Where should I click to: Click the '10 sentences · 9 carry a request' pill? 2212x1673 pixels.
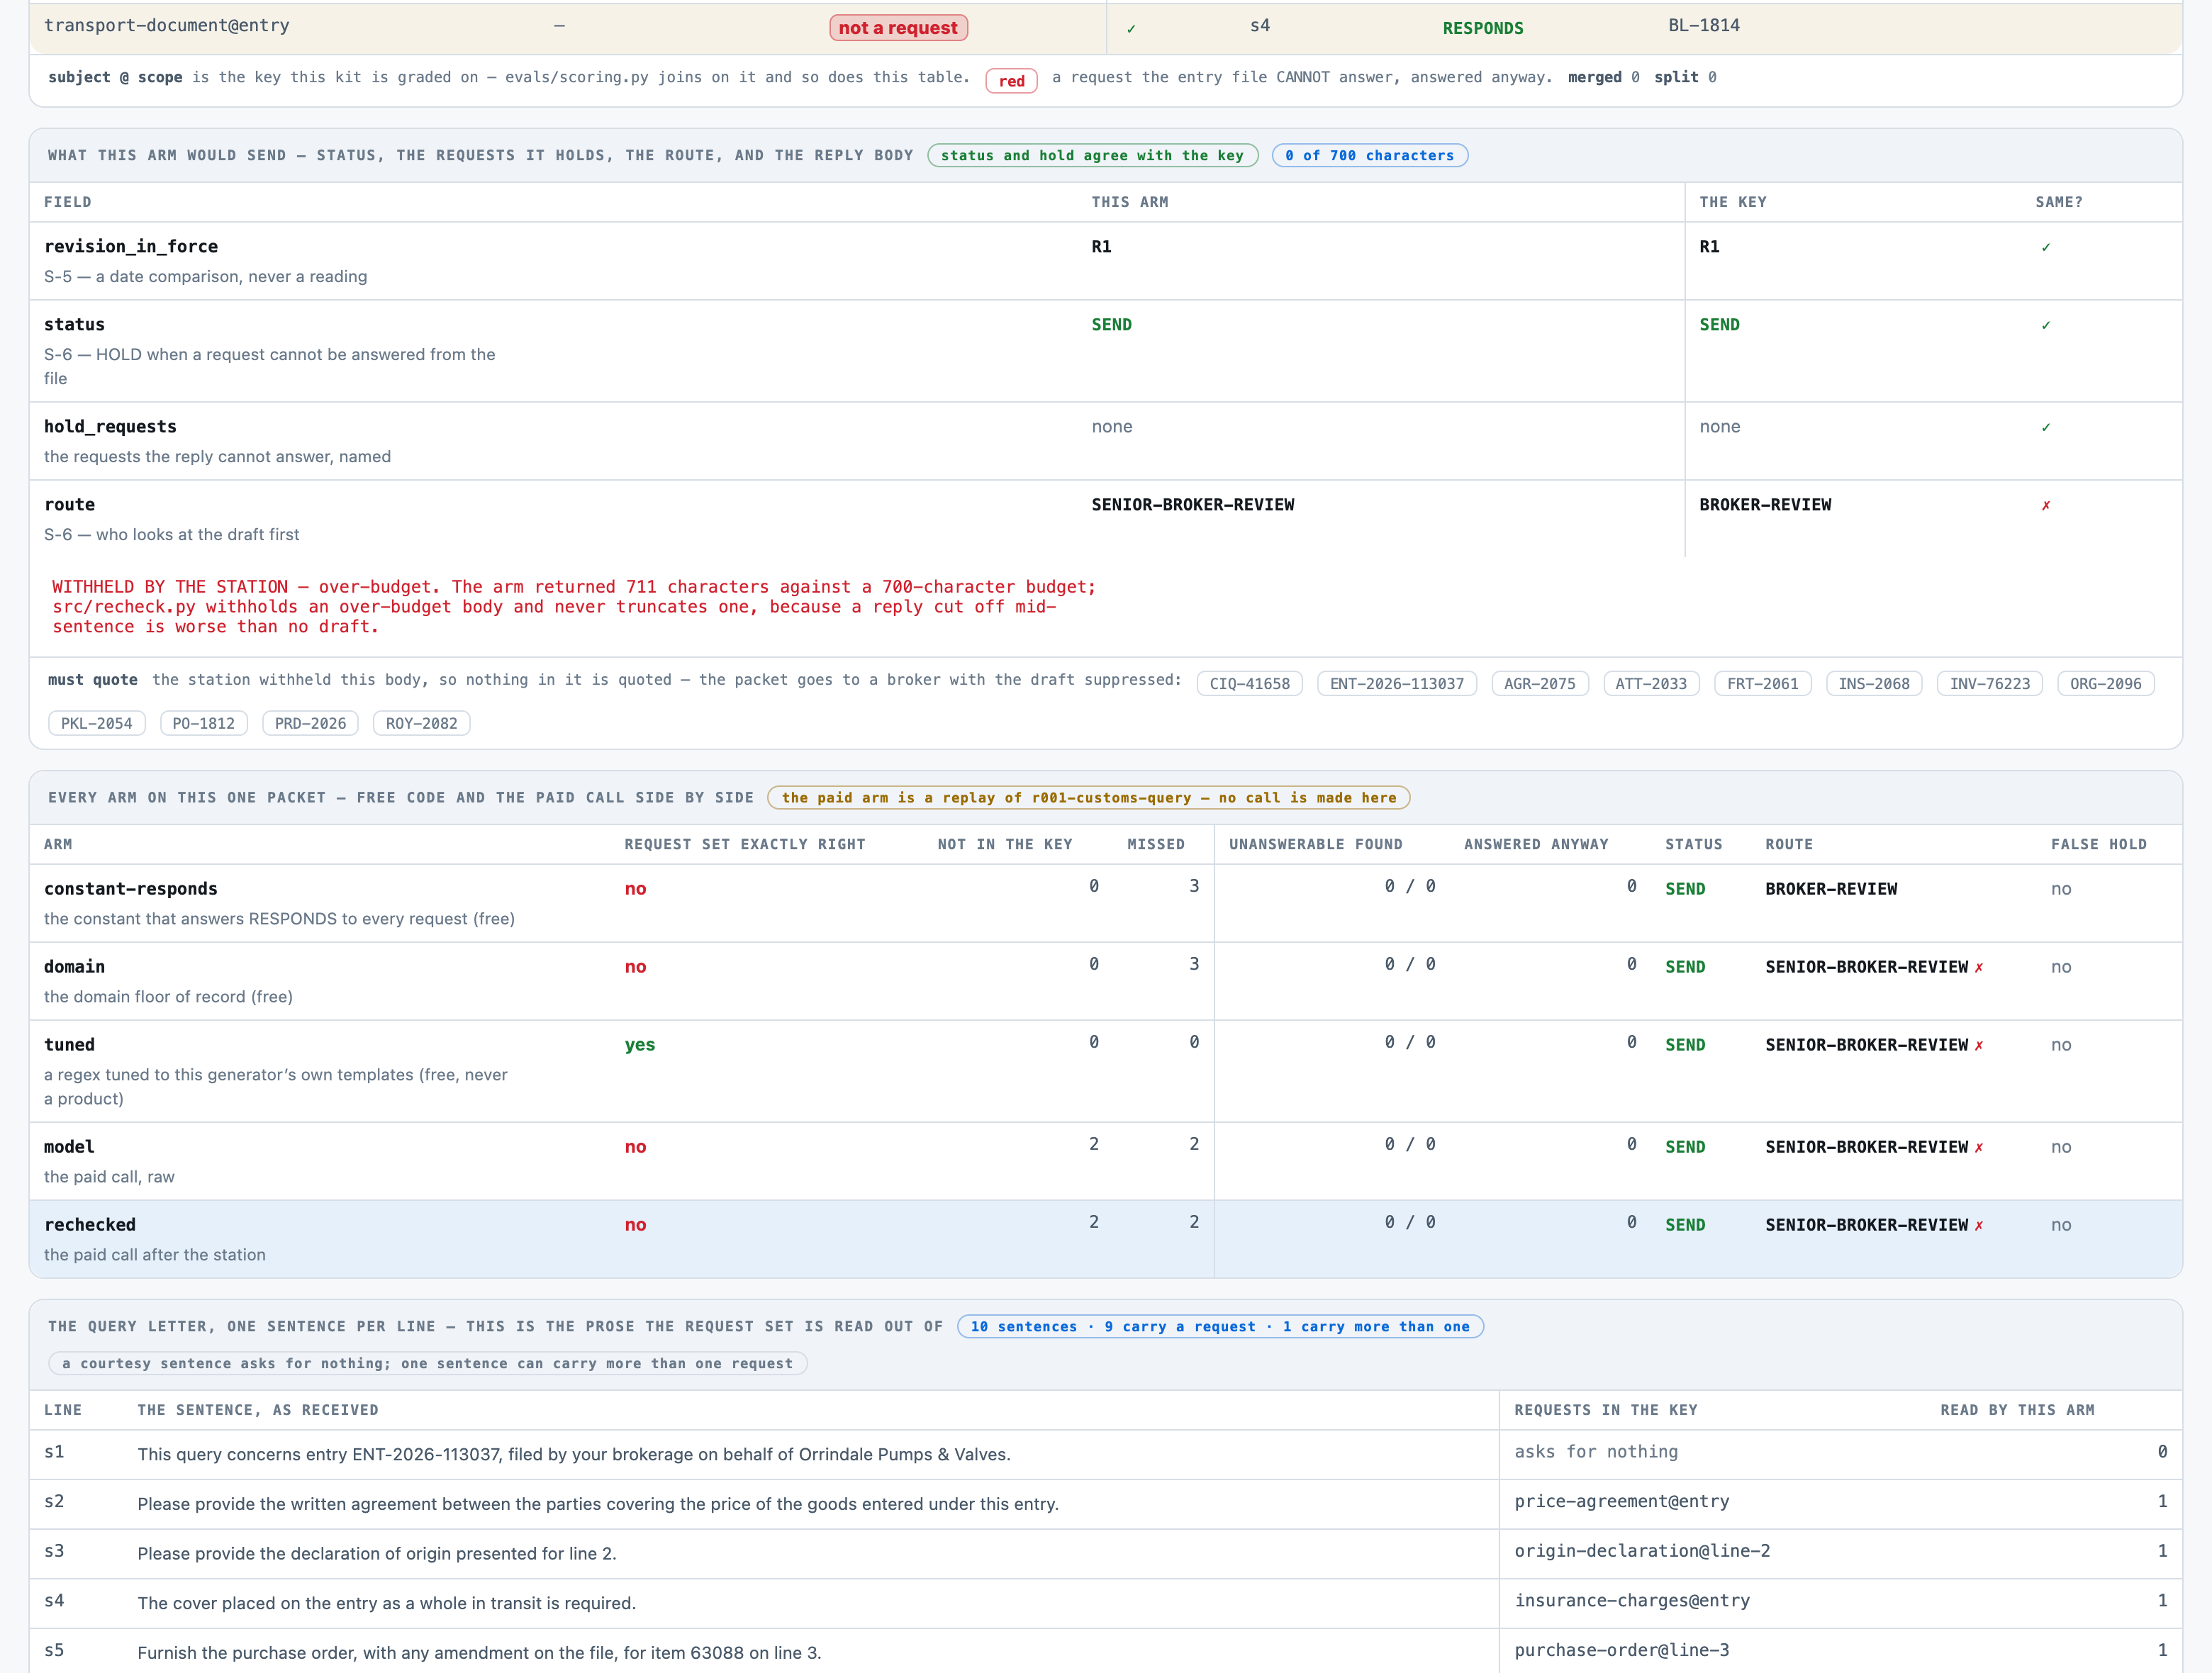click(1219, 1326)
